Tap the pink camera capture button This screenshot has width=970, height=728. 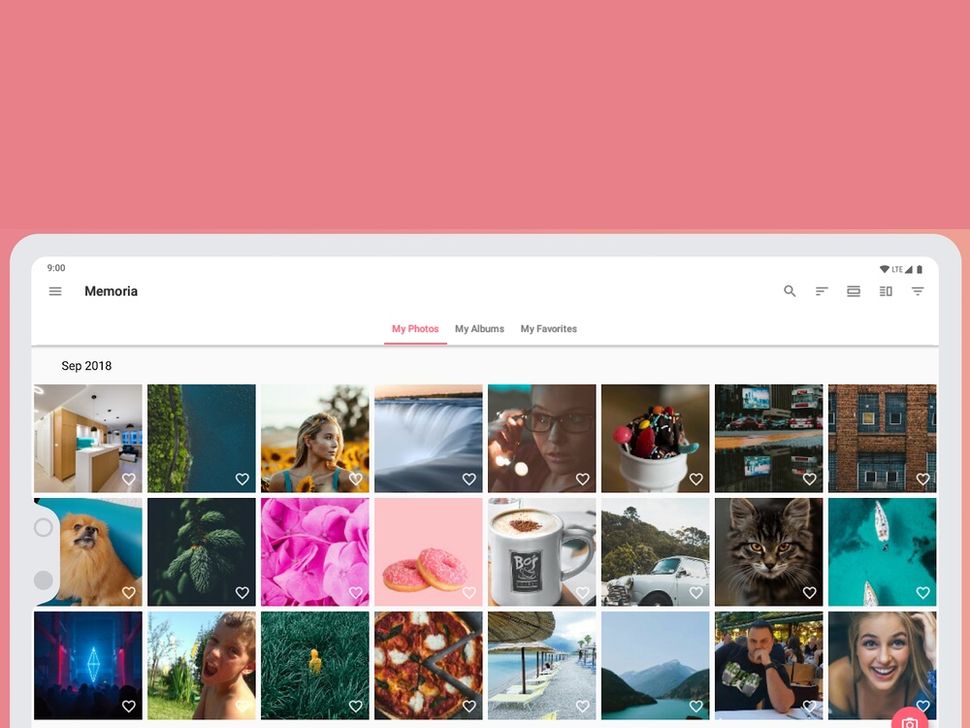909,722
